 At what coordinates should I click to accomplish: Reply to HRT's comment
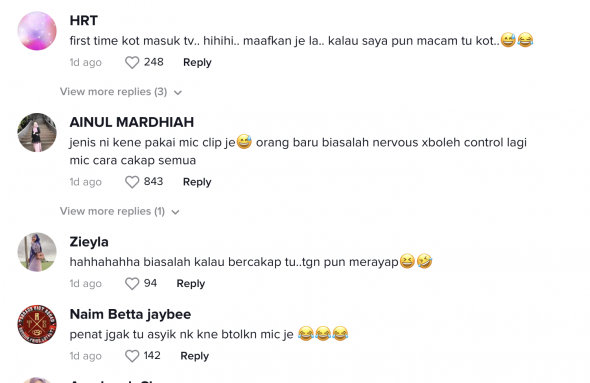197,62
